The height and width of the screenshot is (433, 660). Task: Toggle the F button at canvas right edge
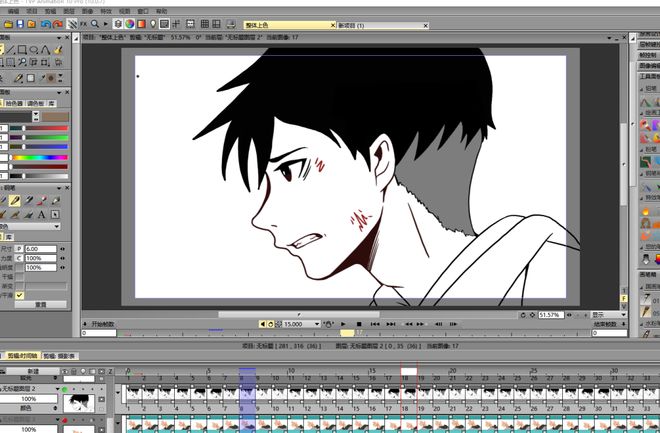tap(624, 298)
